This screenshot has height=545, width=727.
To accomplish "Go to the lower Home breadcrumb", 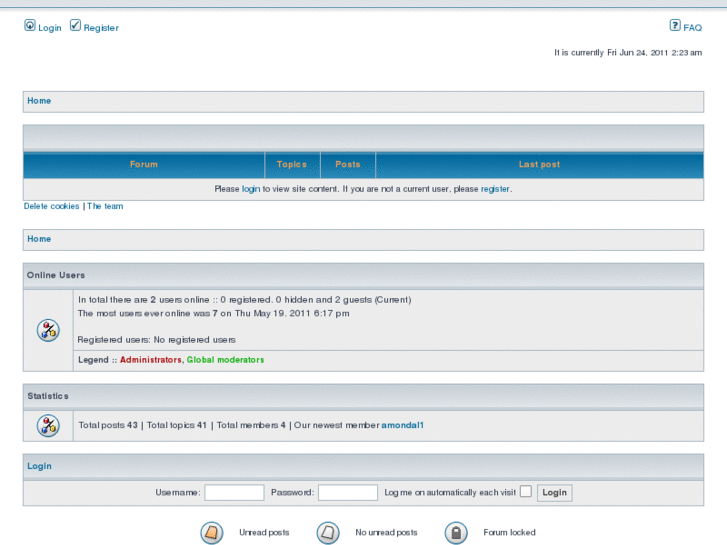I will click(39, 239).
